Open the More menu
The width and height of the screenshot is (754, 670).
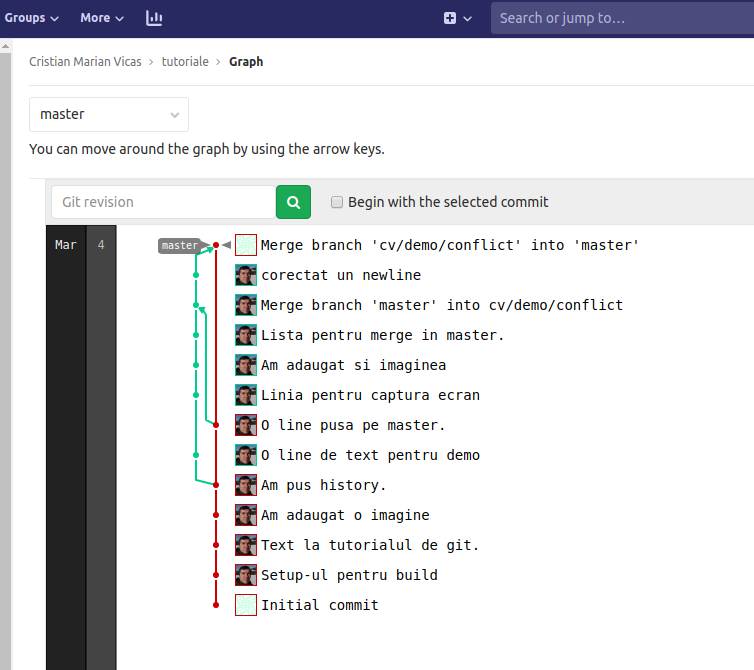(x=102, y=18)
